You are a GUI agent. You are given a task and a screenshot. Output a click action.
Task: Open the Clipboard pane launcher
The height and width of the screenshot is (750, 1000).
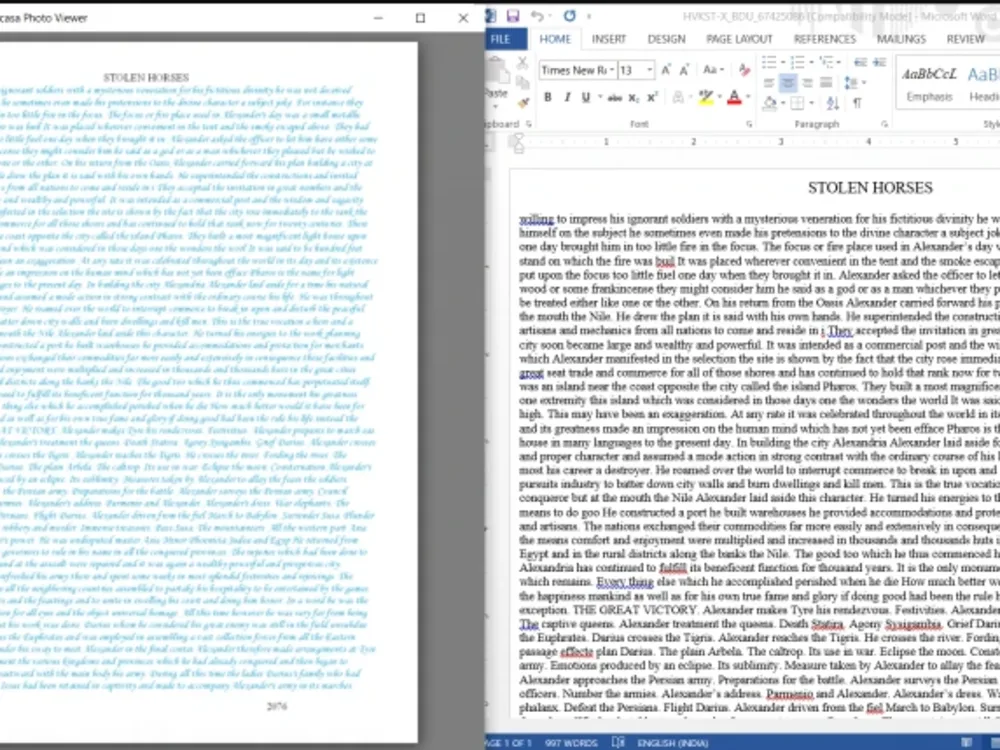point(529,124)
